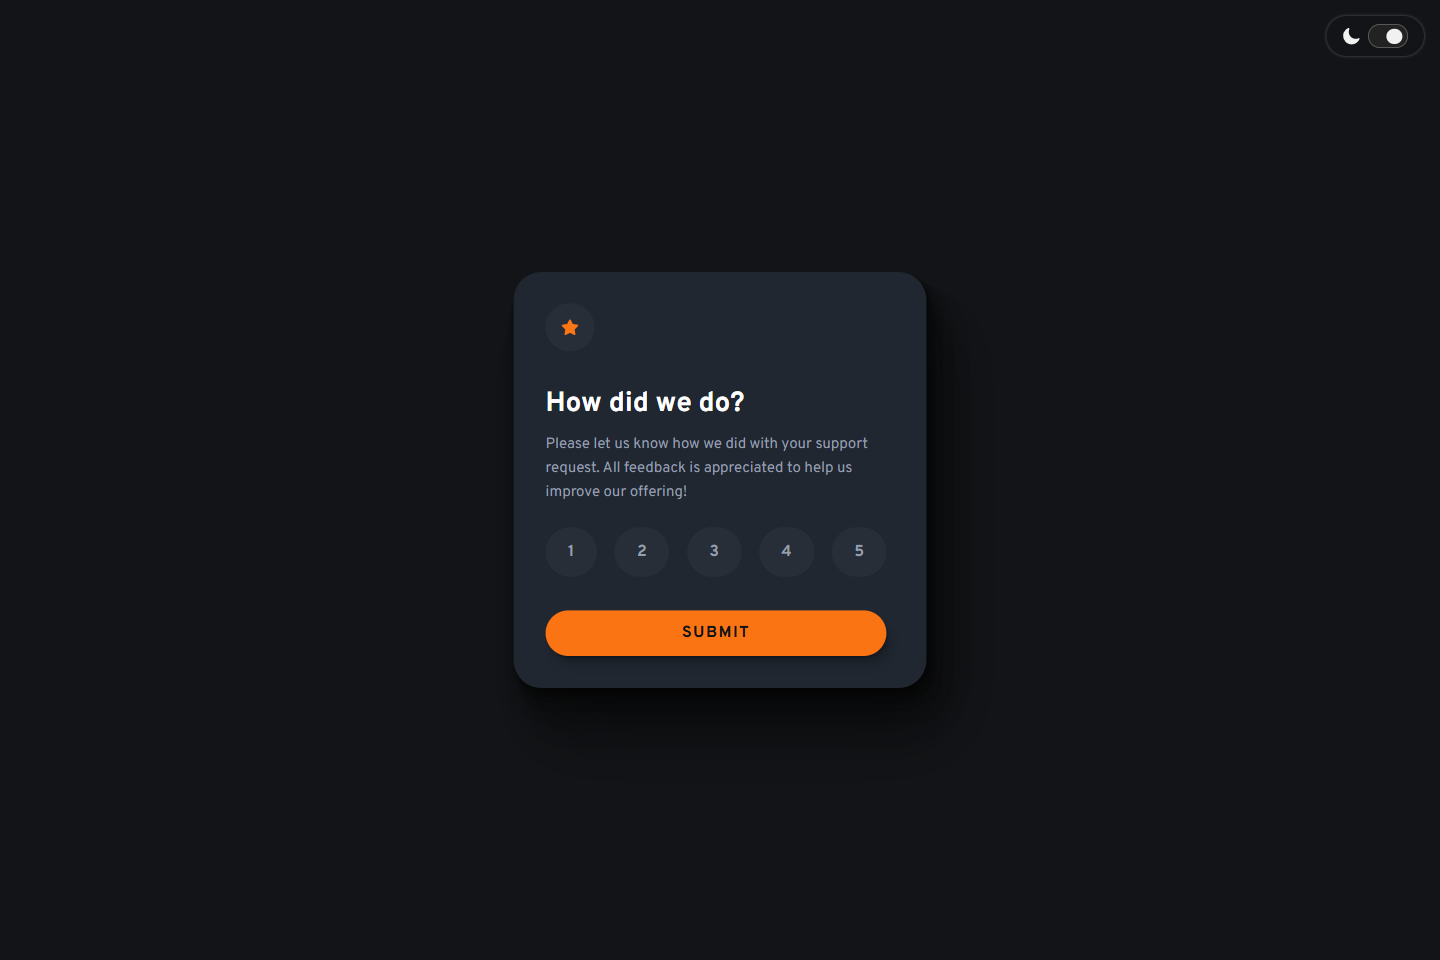1440x960 pixels.
Task: Click the crescent moon icon
Action: (x=1351, y=36)
